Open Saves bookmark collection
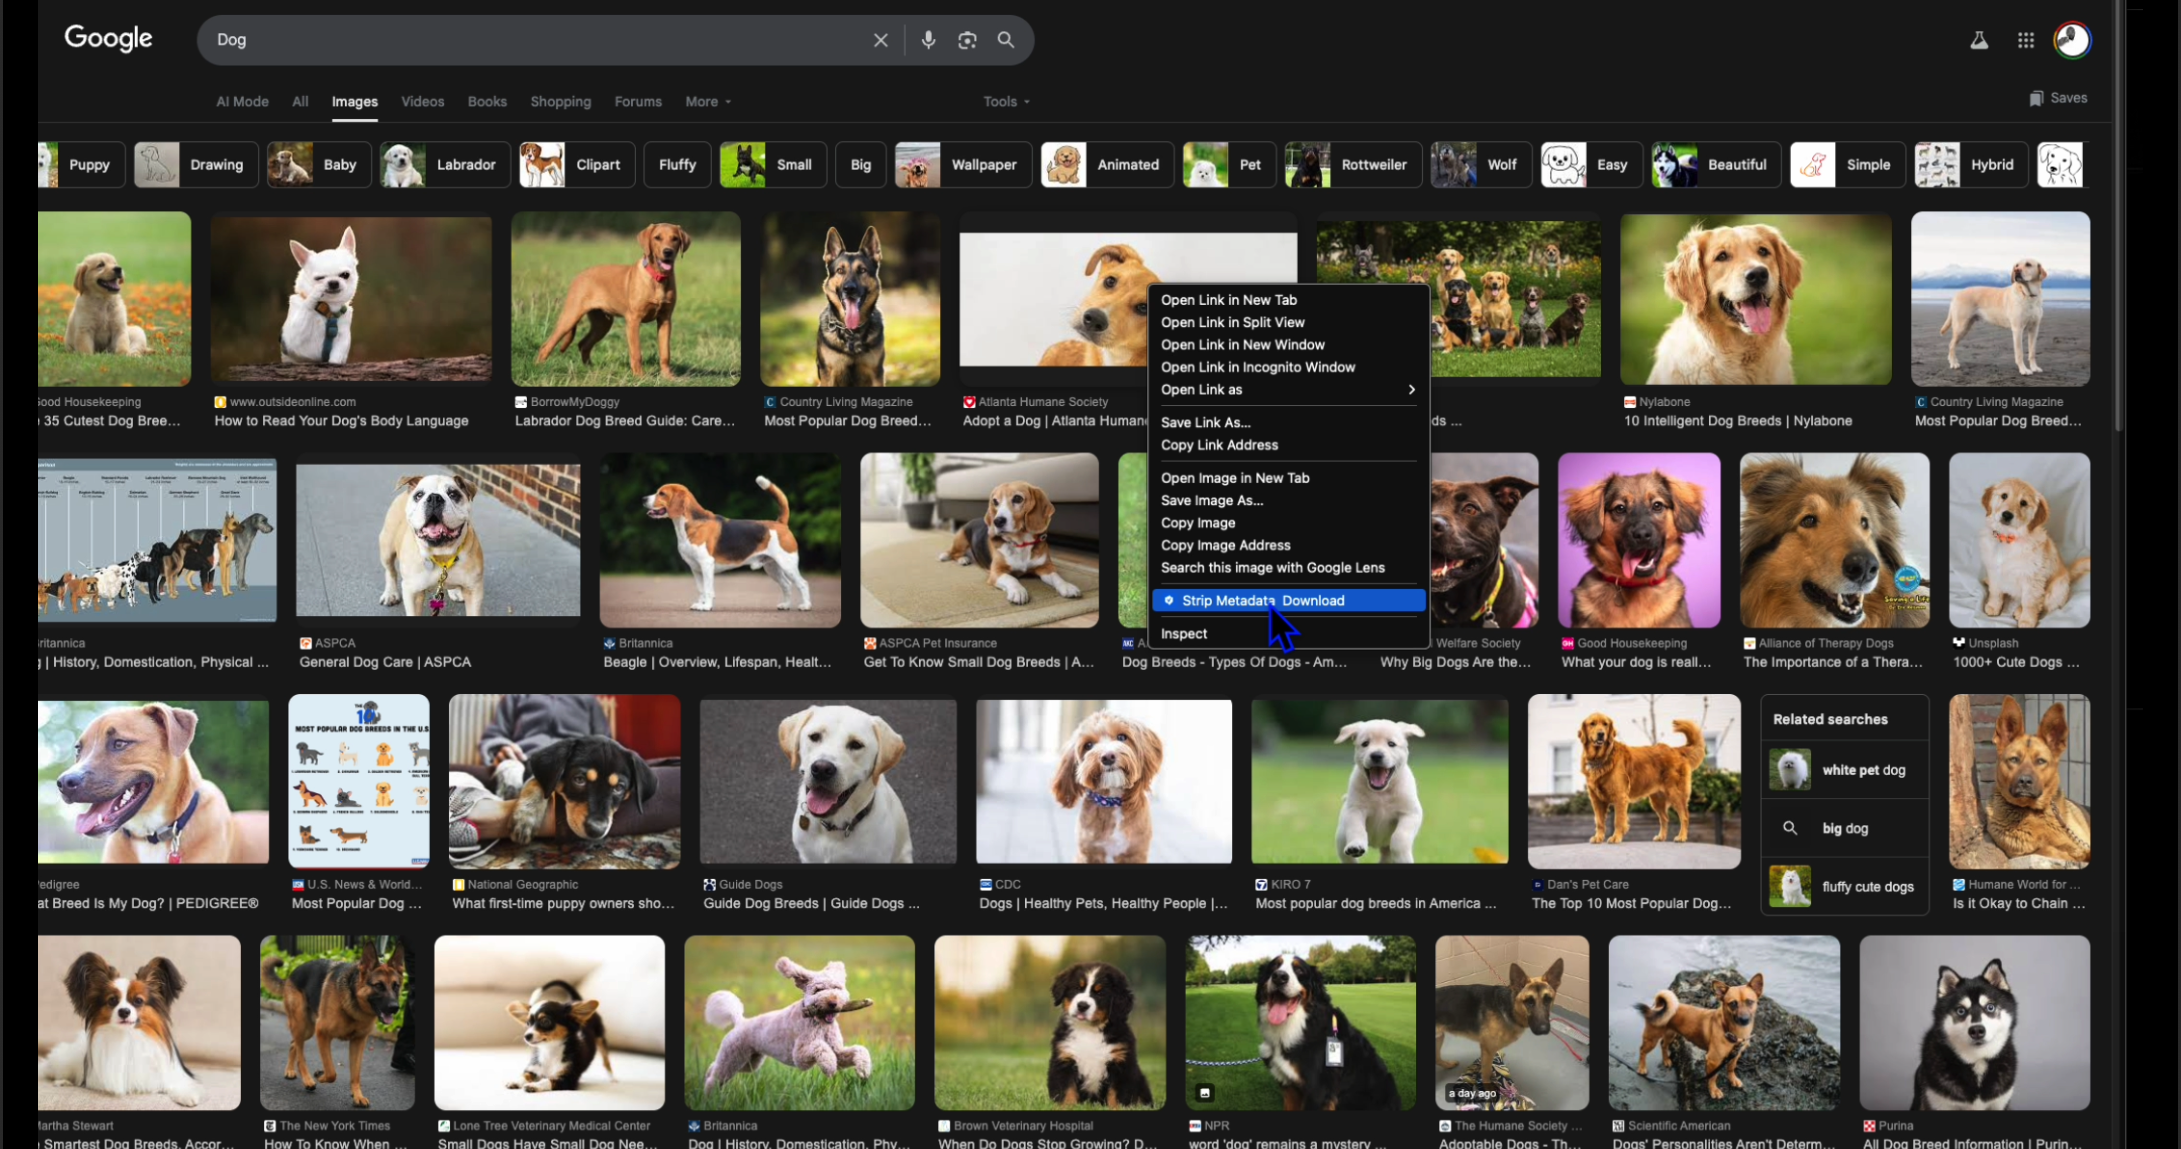This screenshot has height=1149, width=2181. 2058,98
